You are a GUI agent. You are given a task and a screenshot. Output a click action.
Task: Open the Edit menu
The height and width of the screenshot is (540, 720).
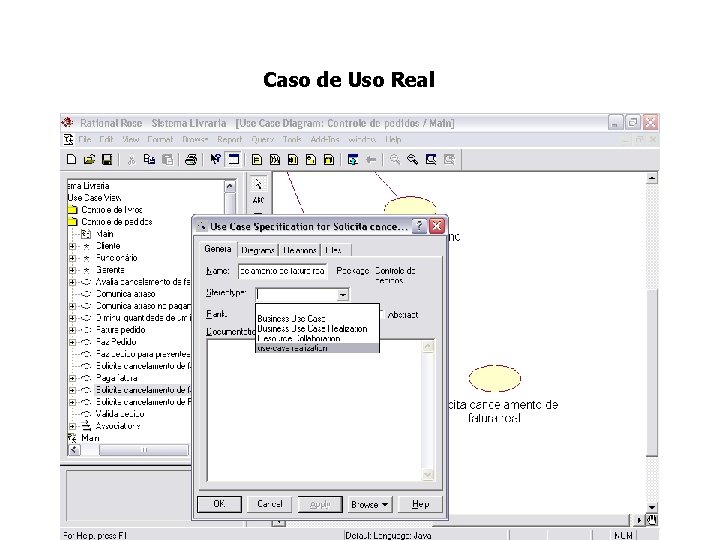pyautogui.click(x=107, y=139)
